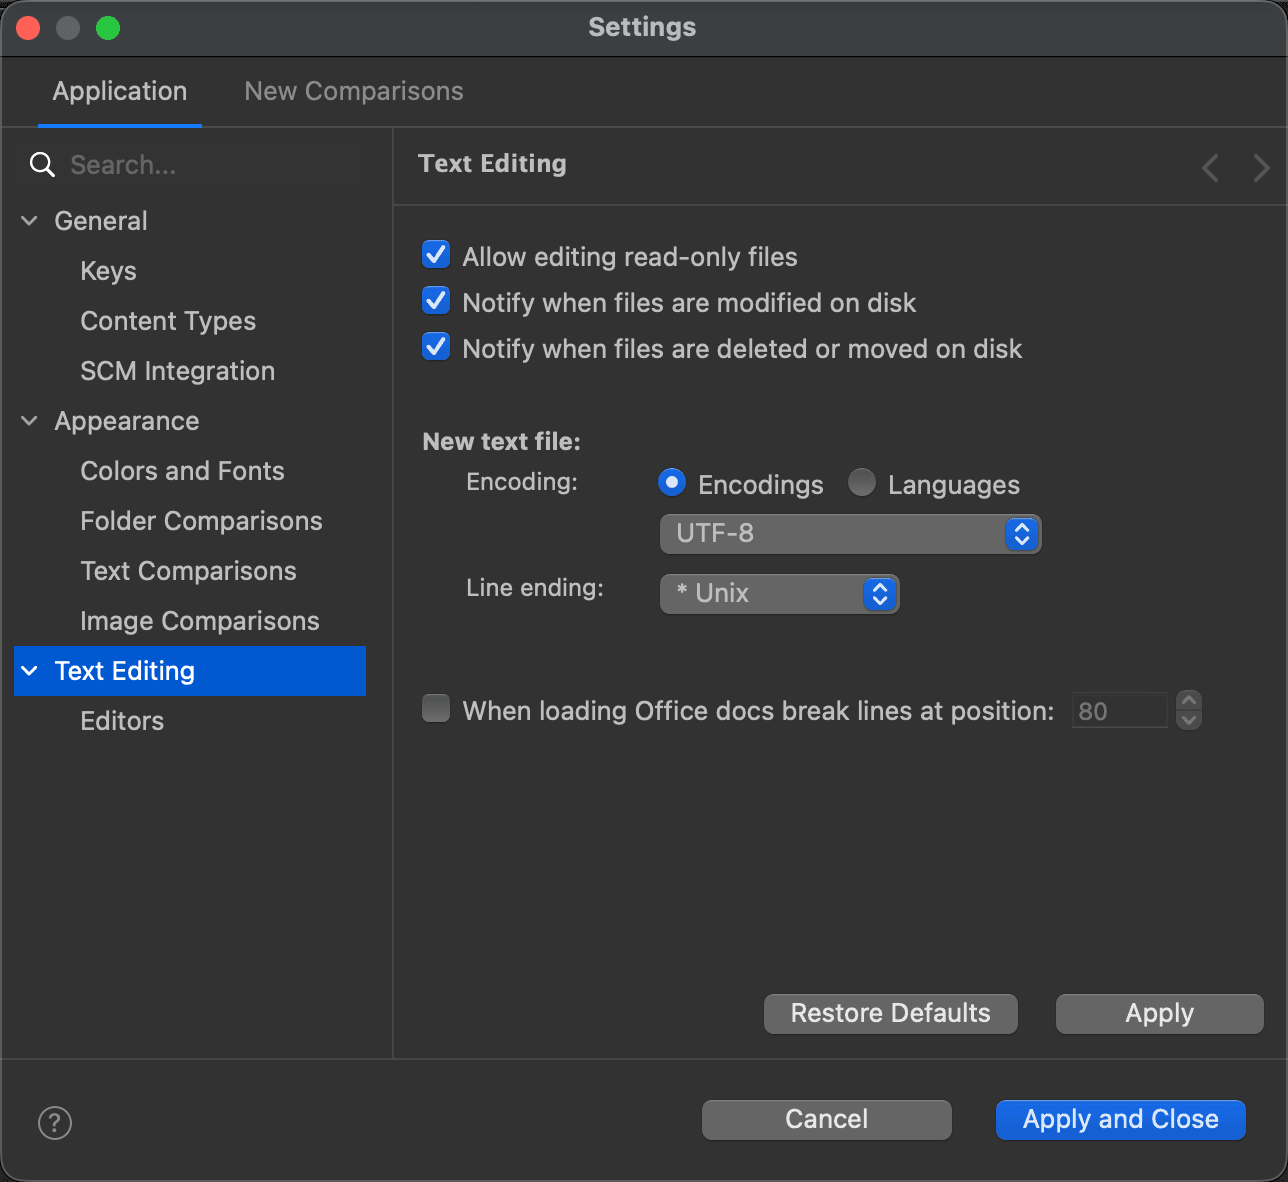Select the Languages radio button

coord(862,483)
